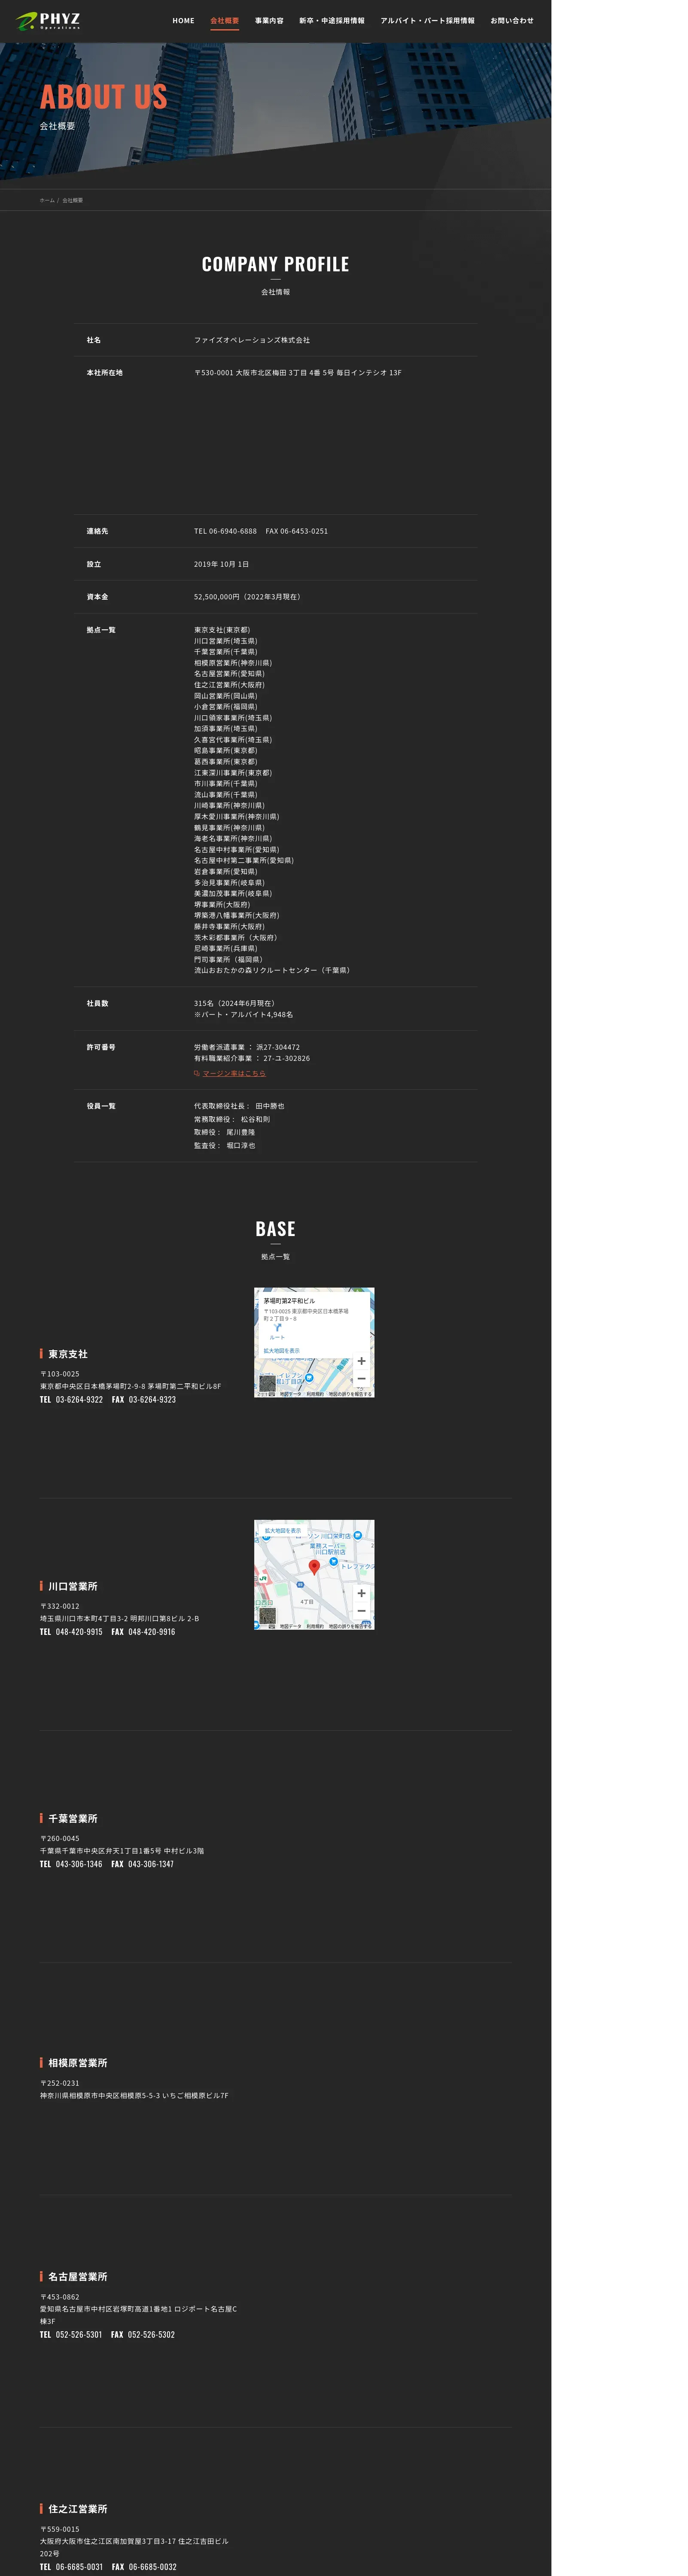Zoom out on the Tokyo branch map
The height and width of the screenshot is (2576, 688).
coord(361,1378)
